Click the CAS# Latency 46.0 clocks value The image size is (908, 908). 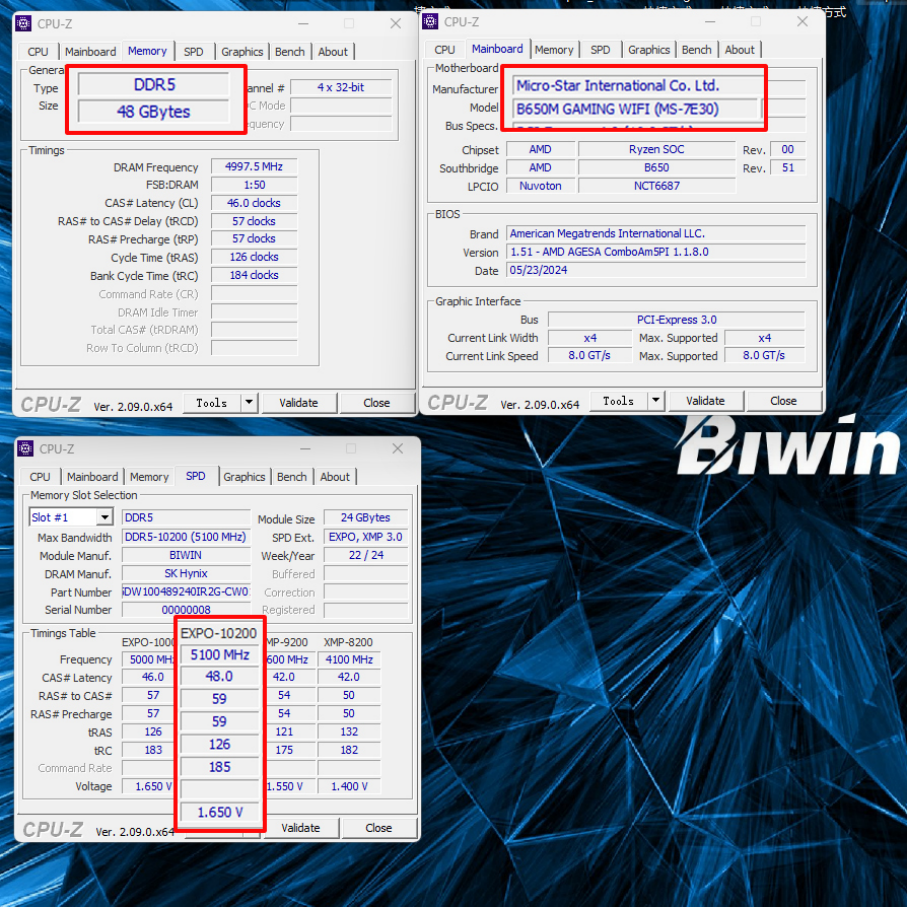pos(254,203)
